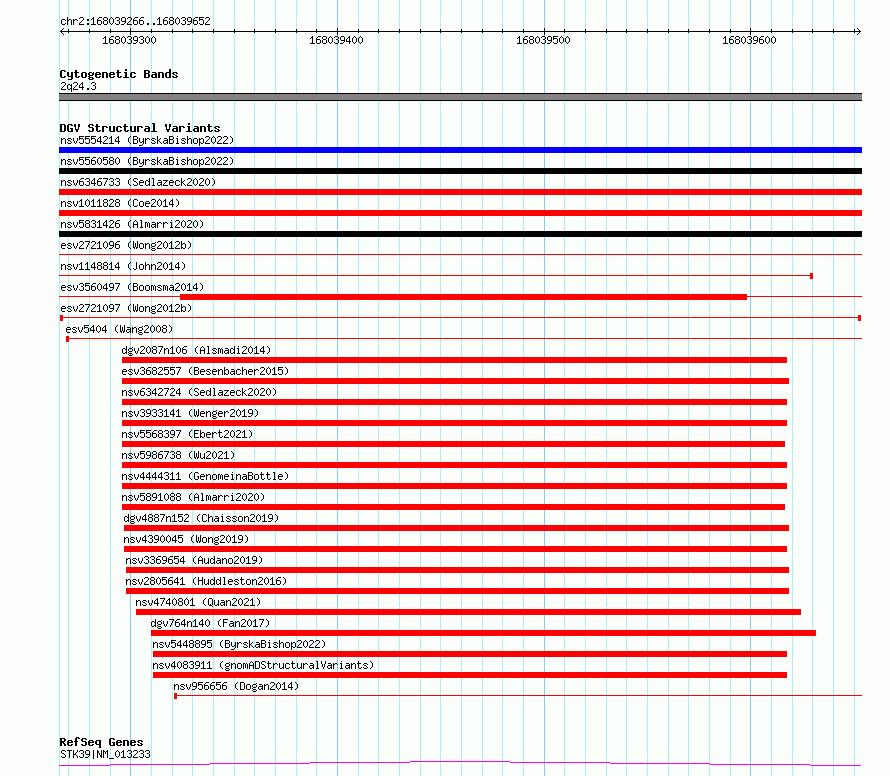This screenshot has width=890, height=776.
Task: Open dgv764n140 (Fan2017) variant
Action: (210, 623)
